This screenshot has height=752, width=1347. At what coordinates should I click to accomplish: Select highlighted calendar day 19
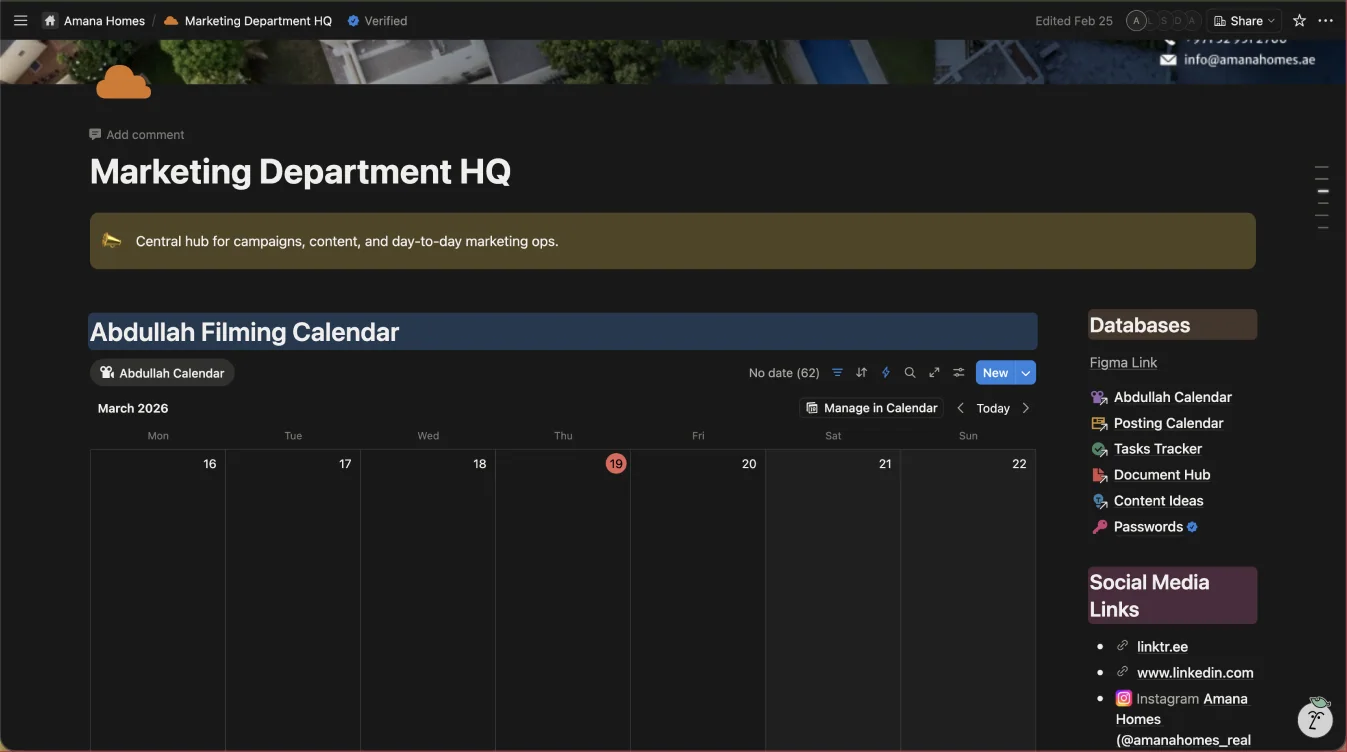click(616, 464)
